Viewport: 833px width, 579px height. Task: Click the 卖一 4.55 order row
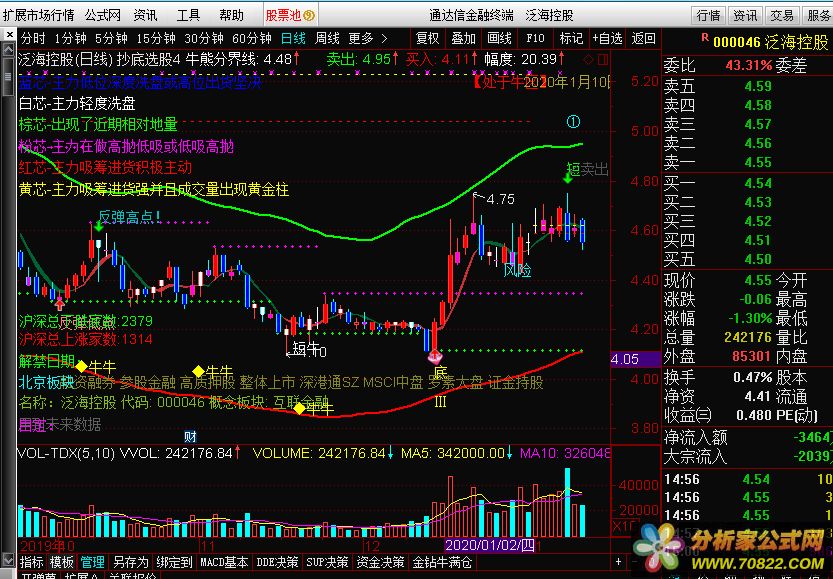(747, 162)
